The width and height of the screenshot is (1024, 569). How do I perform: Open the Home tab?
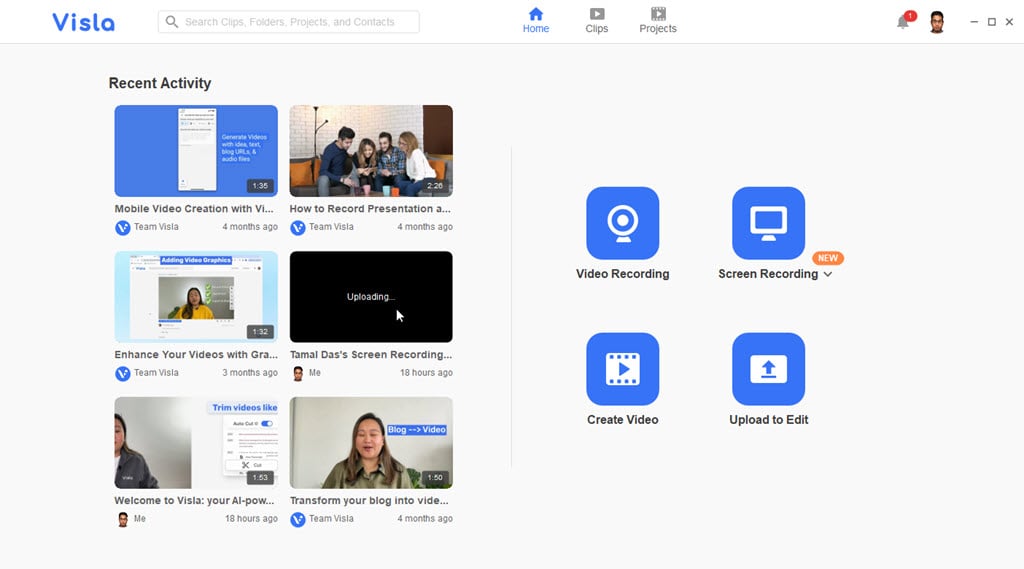click(x=536, y=20)
